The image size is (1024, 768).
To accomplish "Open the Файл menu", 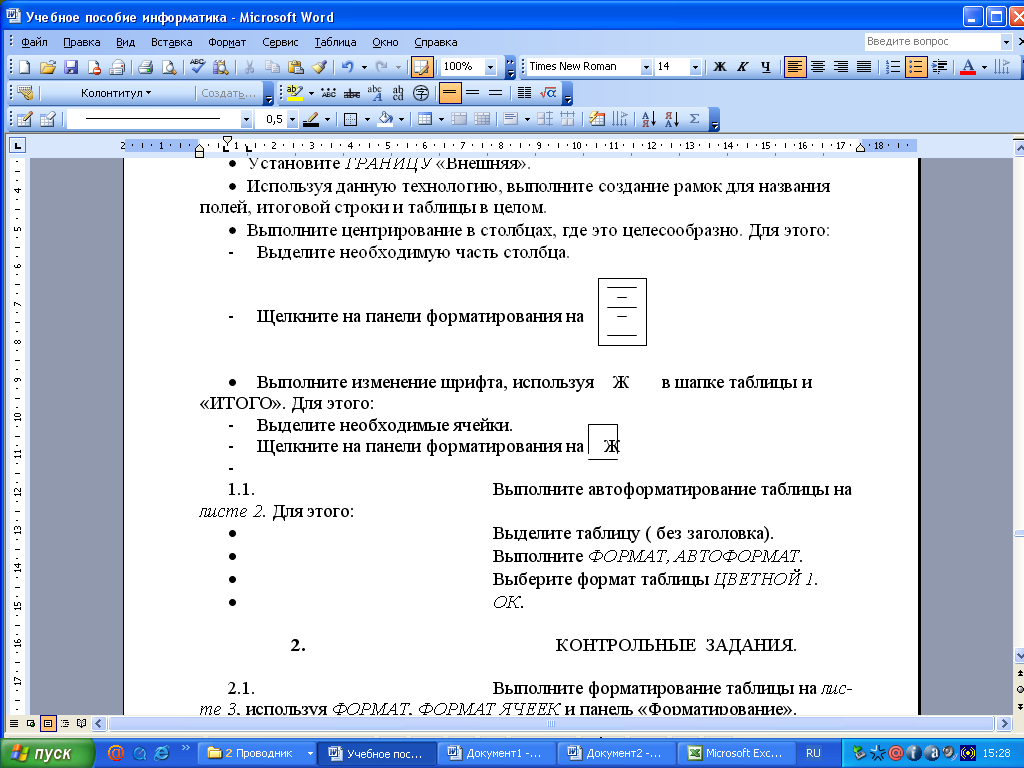I will click(x=34, y=42).
